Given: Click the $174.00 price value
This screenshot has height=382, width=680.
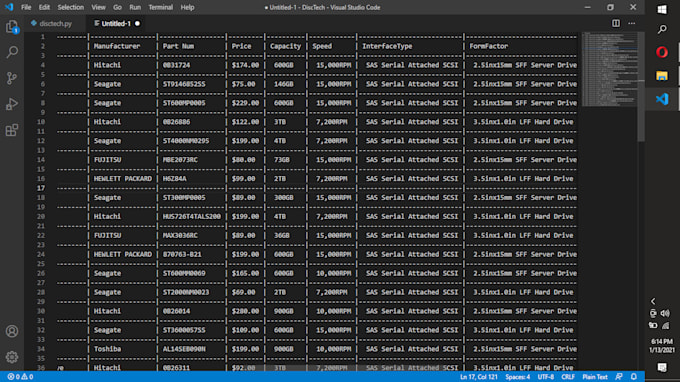Looking at the screenshot, I should [245, 65].
